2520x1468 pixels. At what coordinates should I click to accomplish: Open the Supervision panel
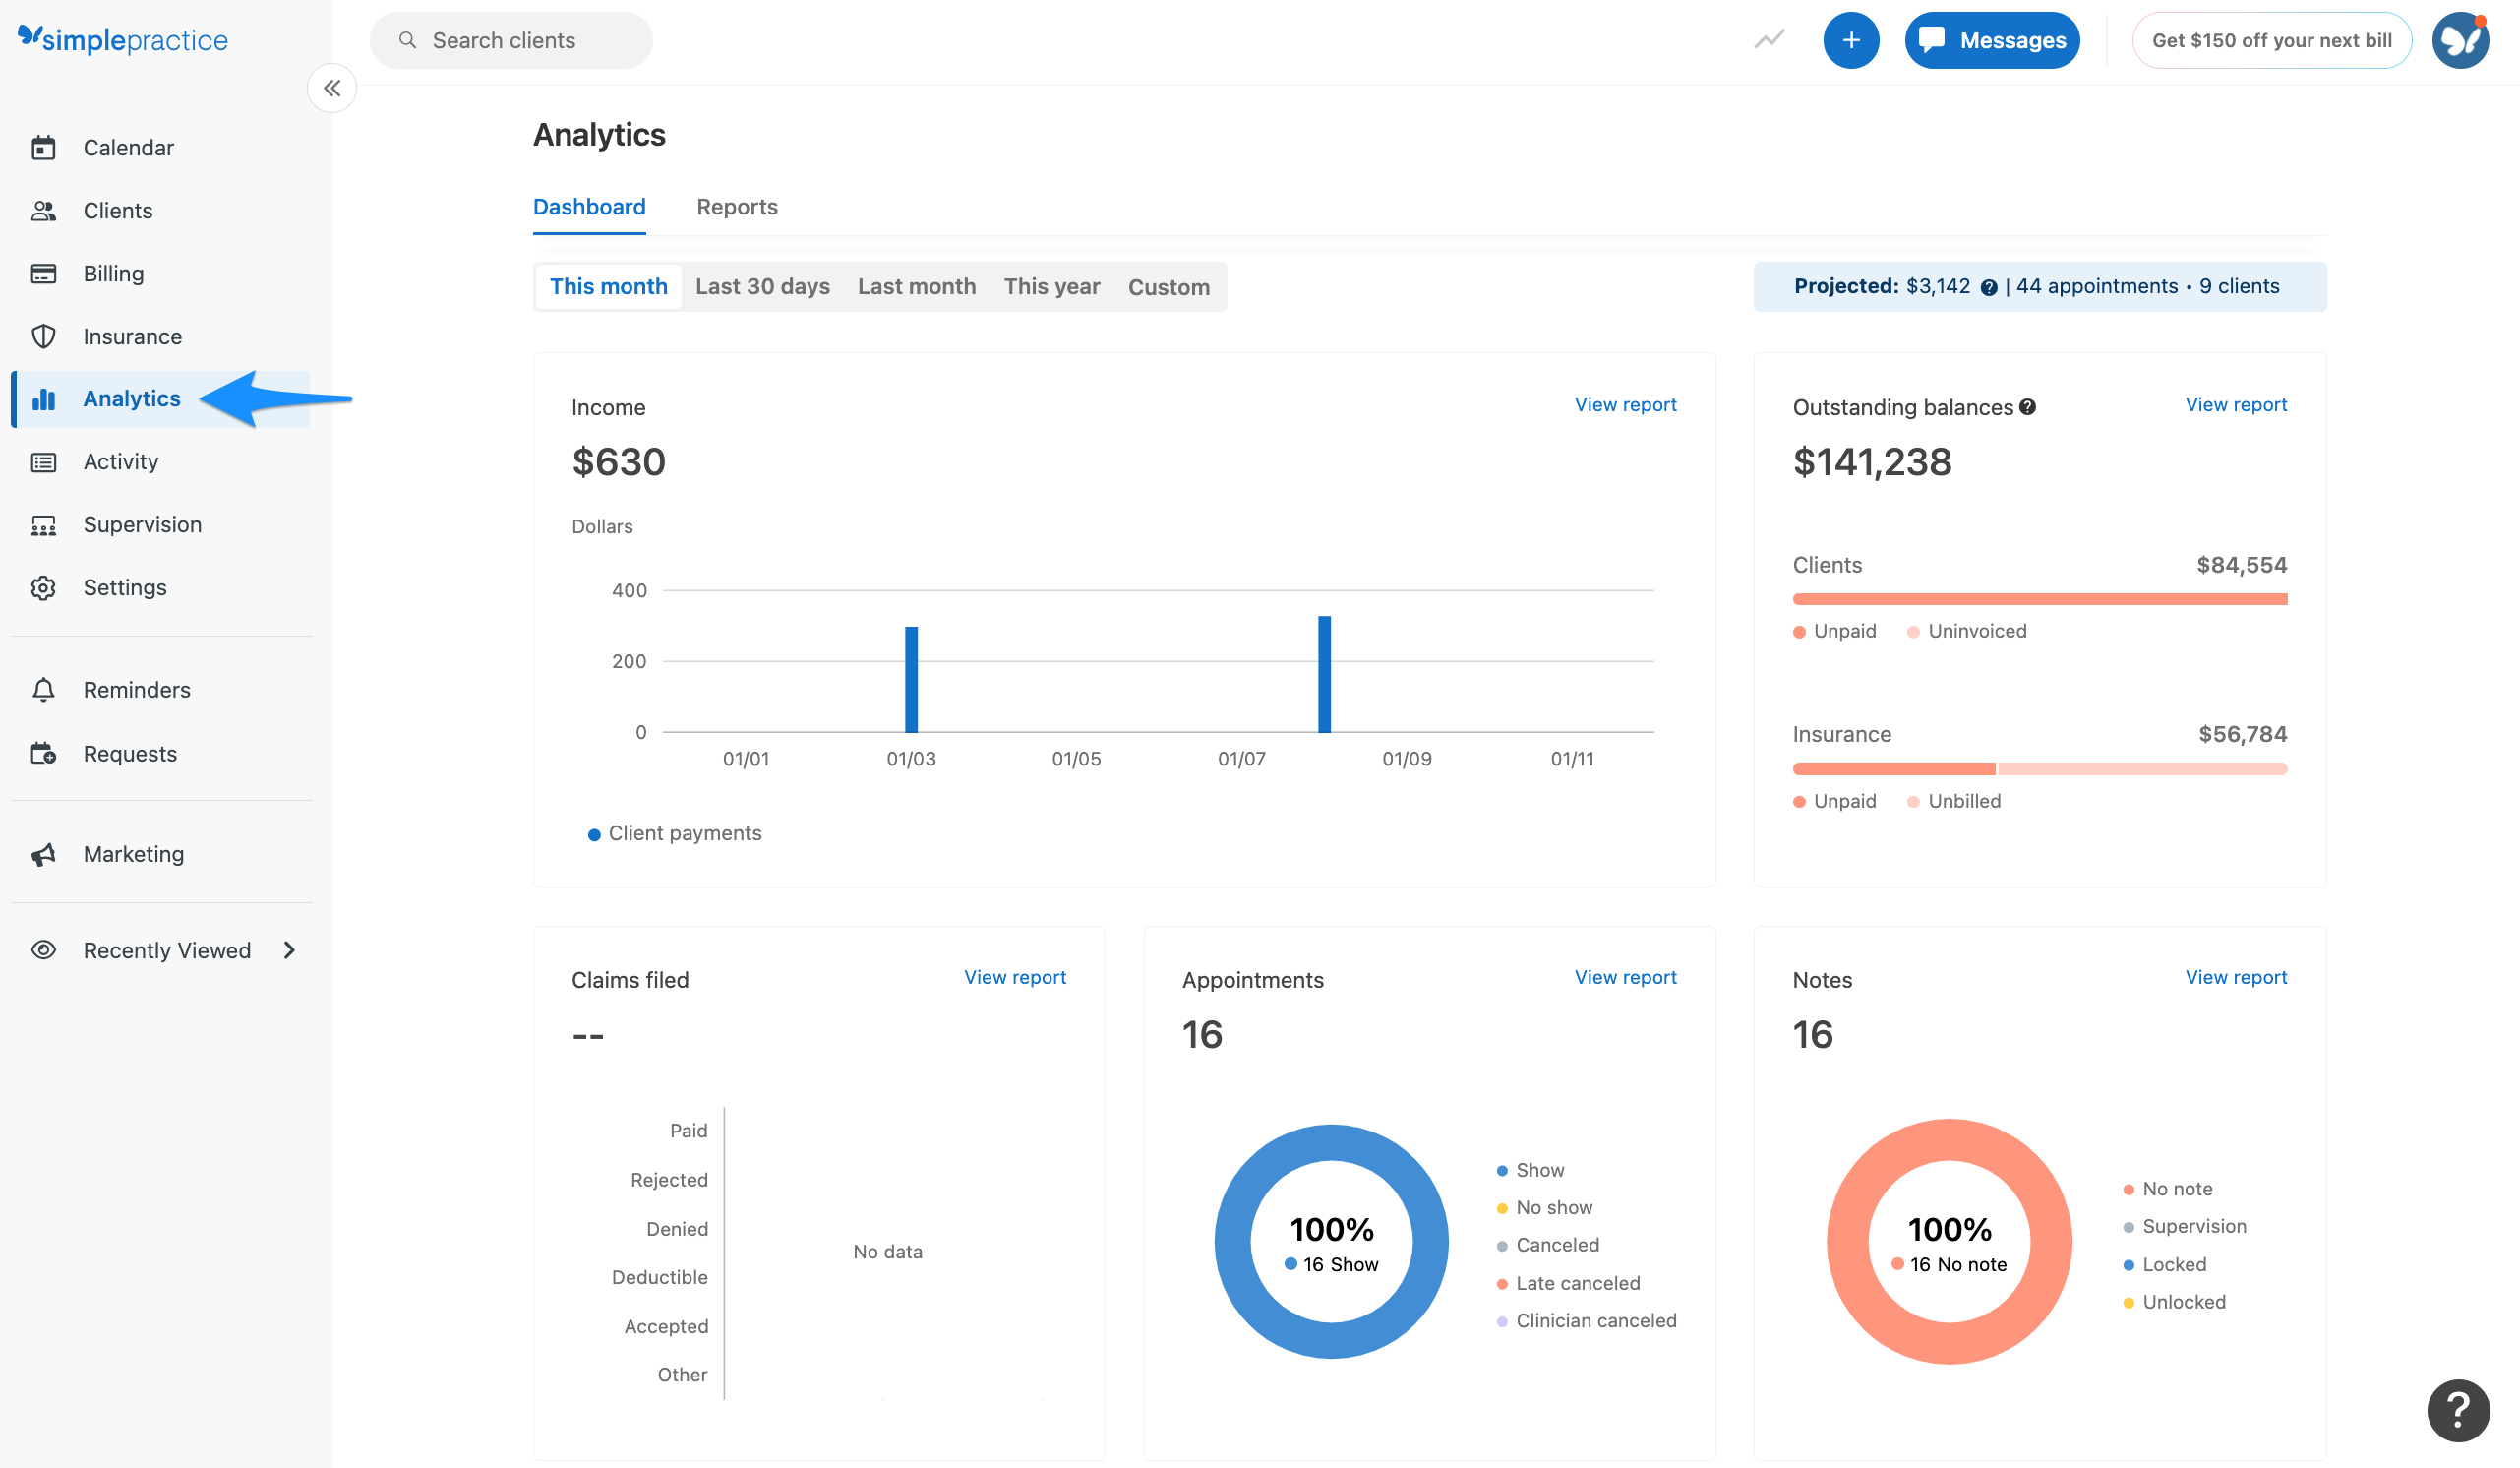[x=141, y=524]
